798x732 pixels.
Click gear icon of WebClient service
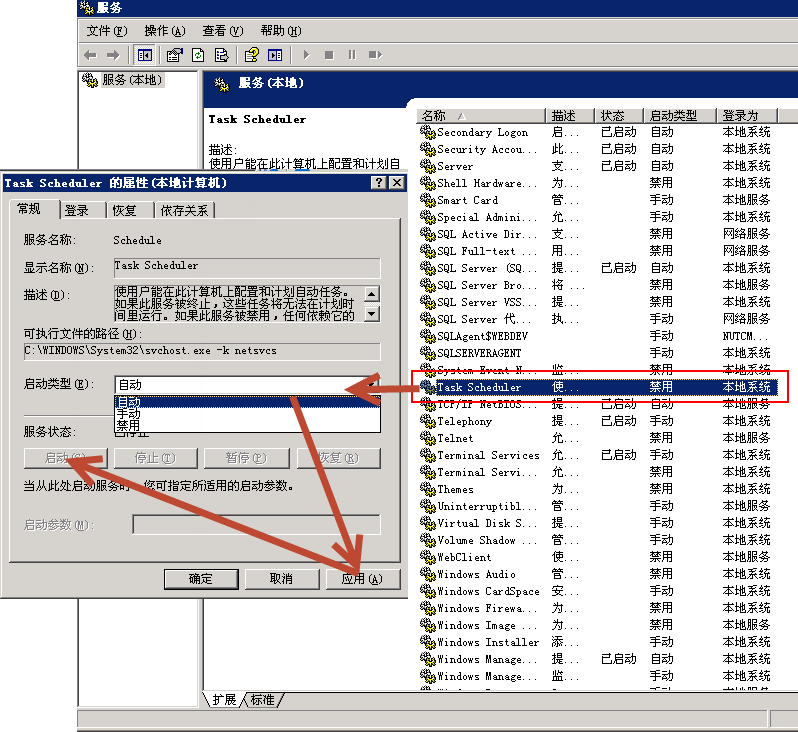click(428, 557)
